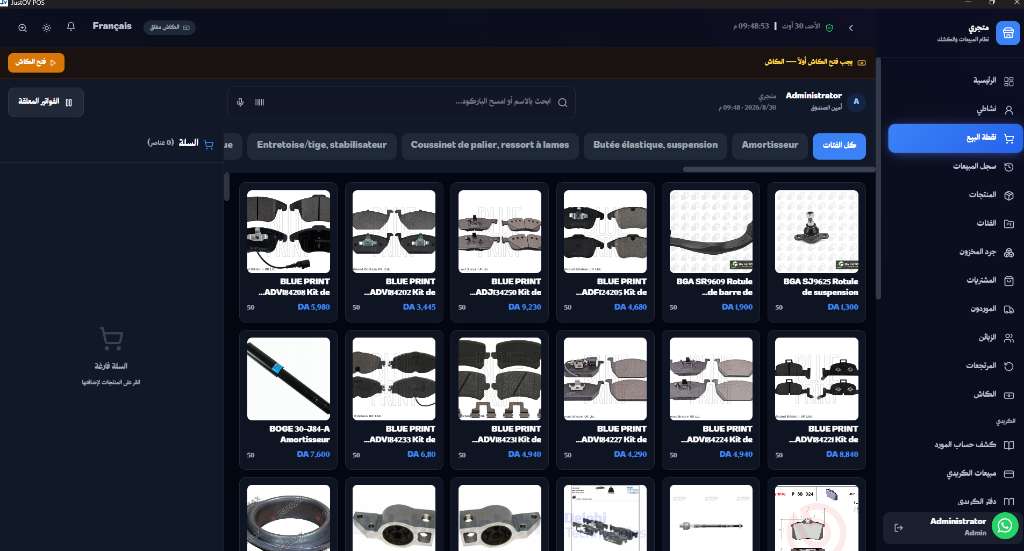Add BOGE 30-J84-A Amortisseur product

(x=288, y=400)
